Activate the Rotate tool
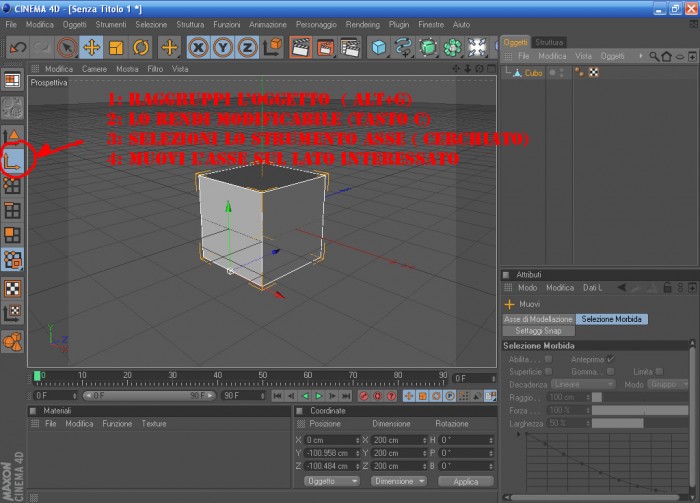 click(x=141, y=47)
